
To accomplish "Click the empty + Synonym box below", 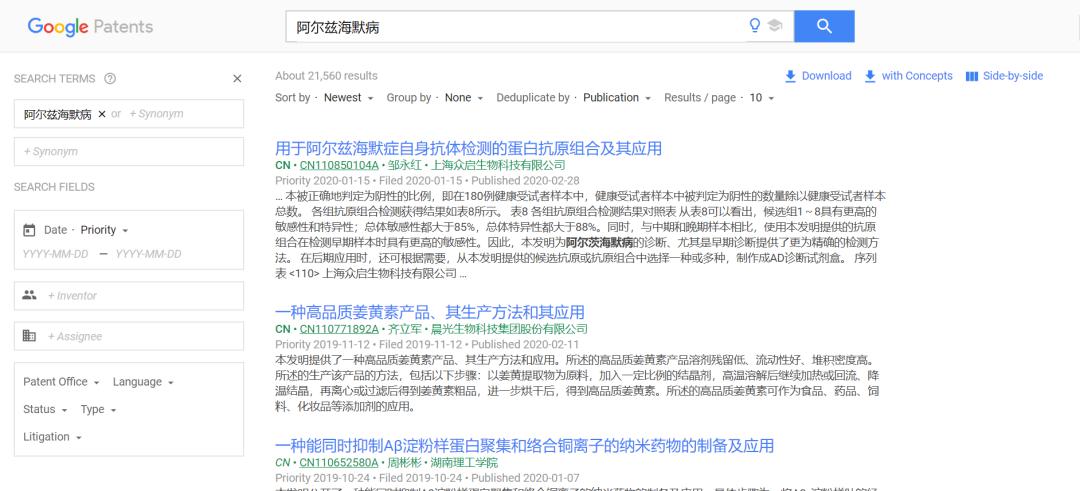I will (x=129, y=152).
